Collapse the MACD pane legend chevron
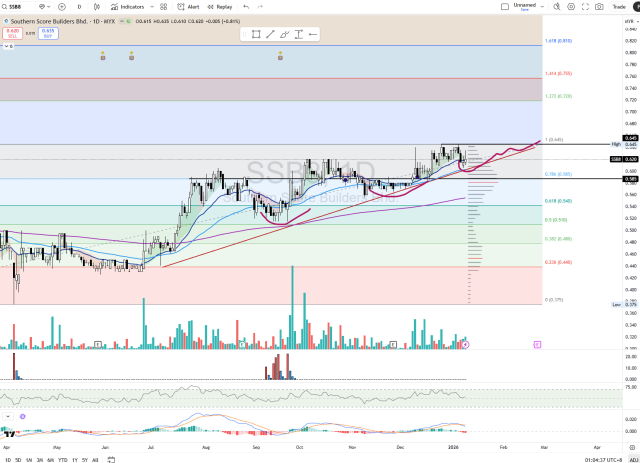 pos(8,416)
